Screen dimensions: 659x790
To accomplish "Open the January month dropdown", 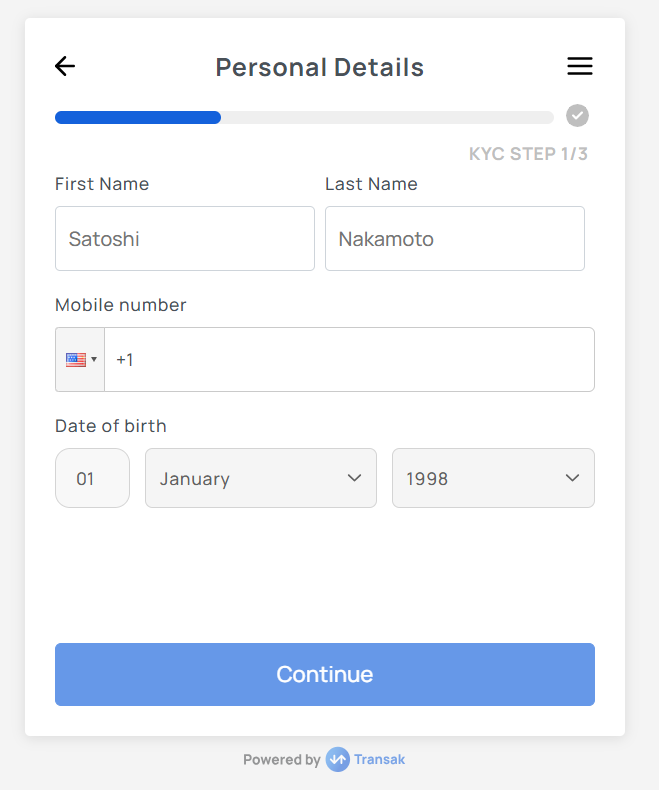I will coord(261,478).
